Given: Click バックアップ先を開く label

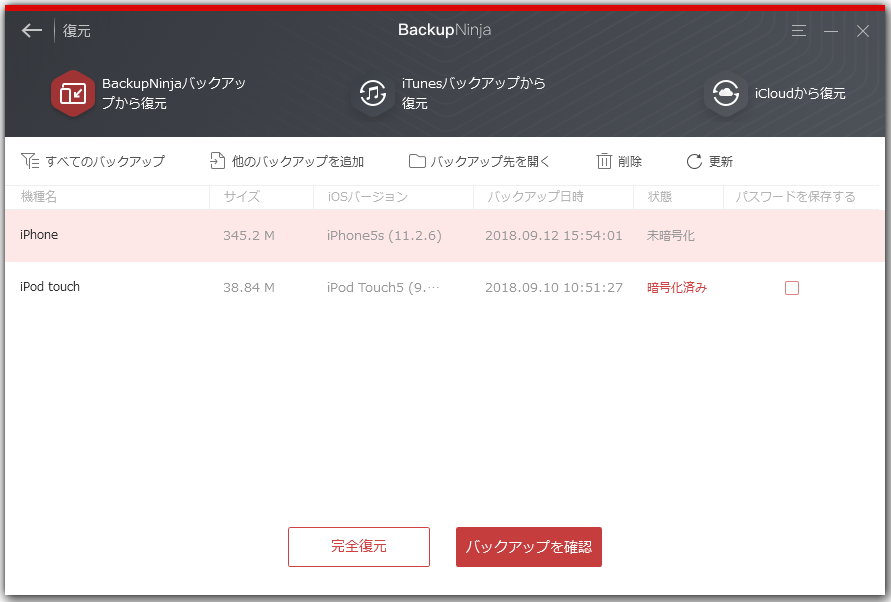Looking at the screenshot, I should [490, 161].
